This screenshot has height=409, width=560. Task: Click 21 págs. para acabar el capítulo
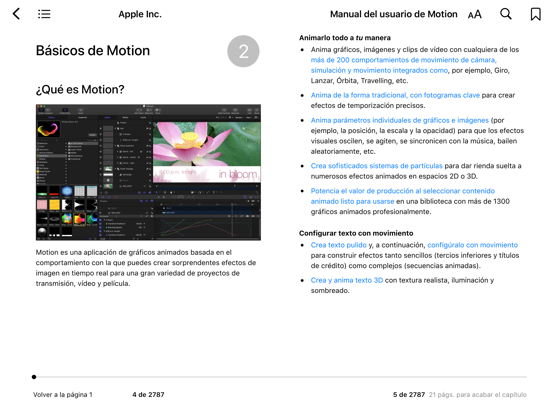(478, 395)
